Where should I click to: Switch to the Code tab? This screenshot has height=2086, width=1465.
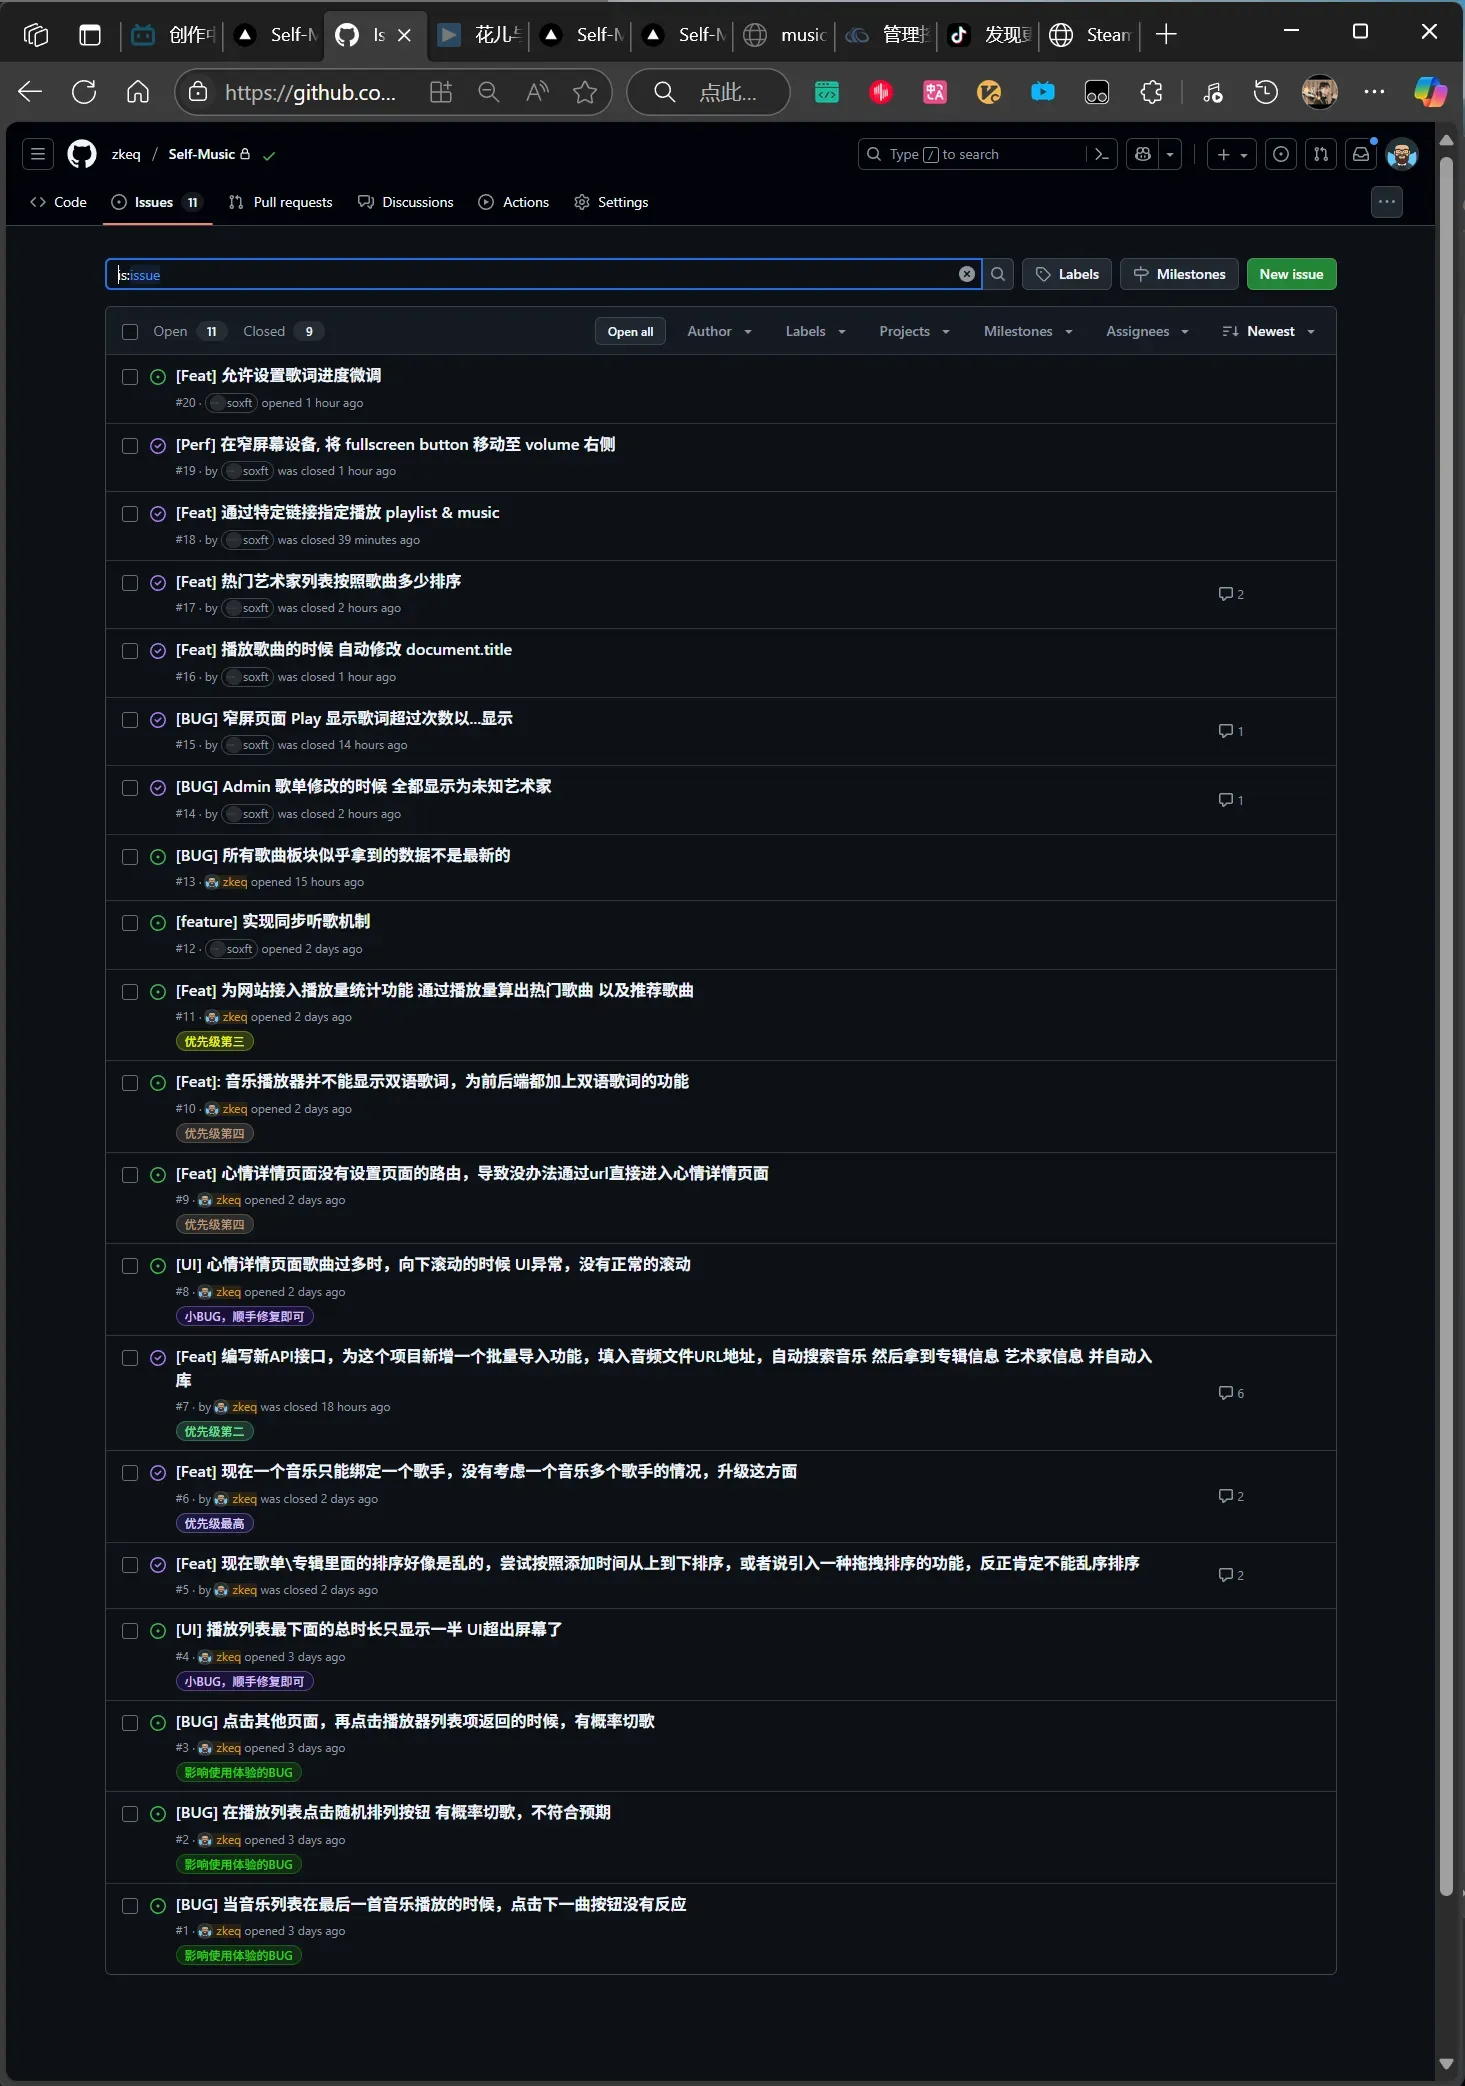click(58, 202)
